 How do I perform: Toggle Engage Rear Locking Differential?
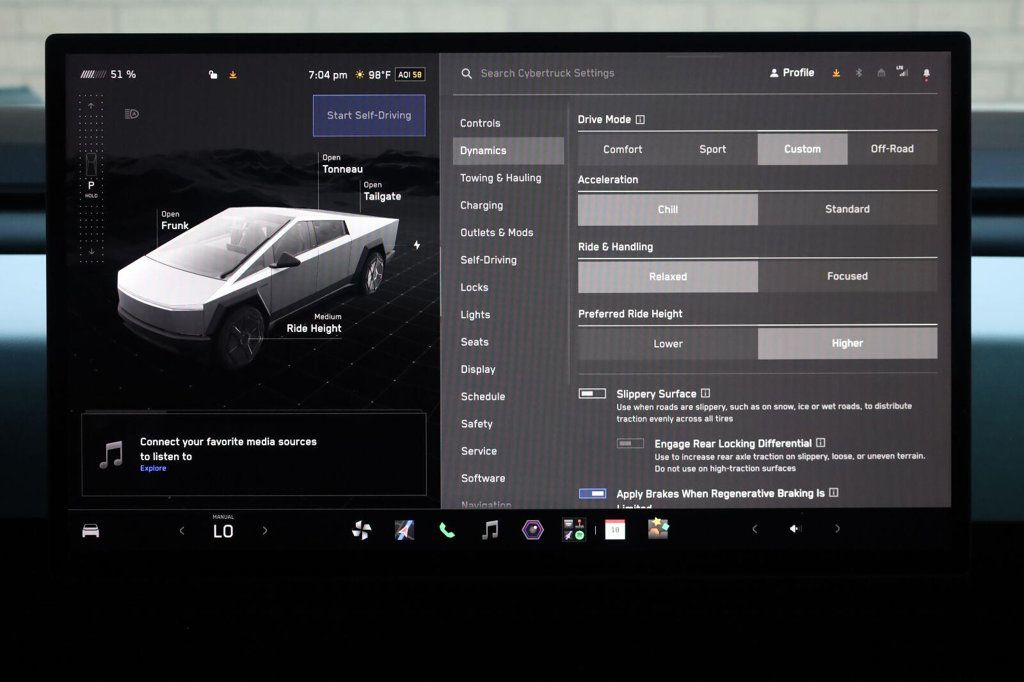coord(630,443)
